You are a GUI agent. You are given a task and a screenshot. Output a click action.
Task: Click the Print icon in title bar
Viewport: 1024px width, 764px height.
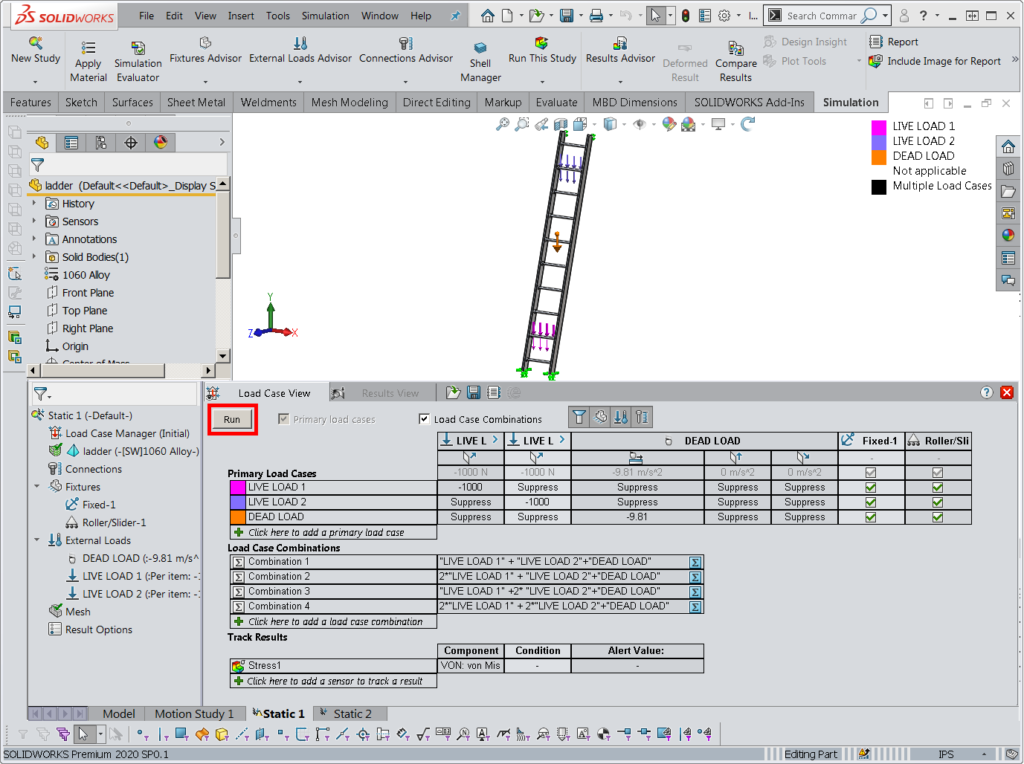(x=596, y=16)
